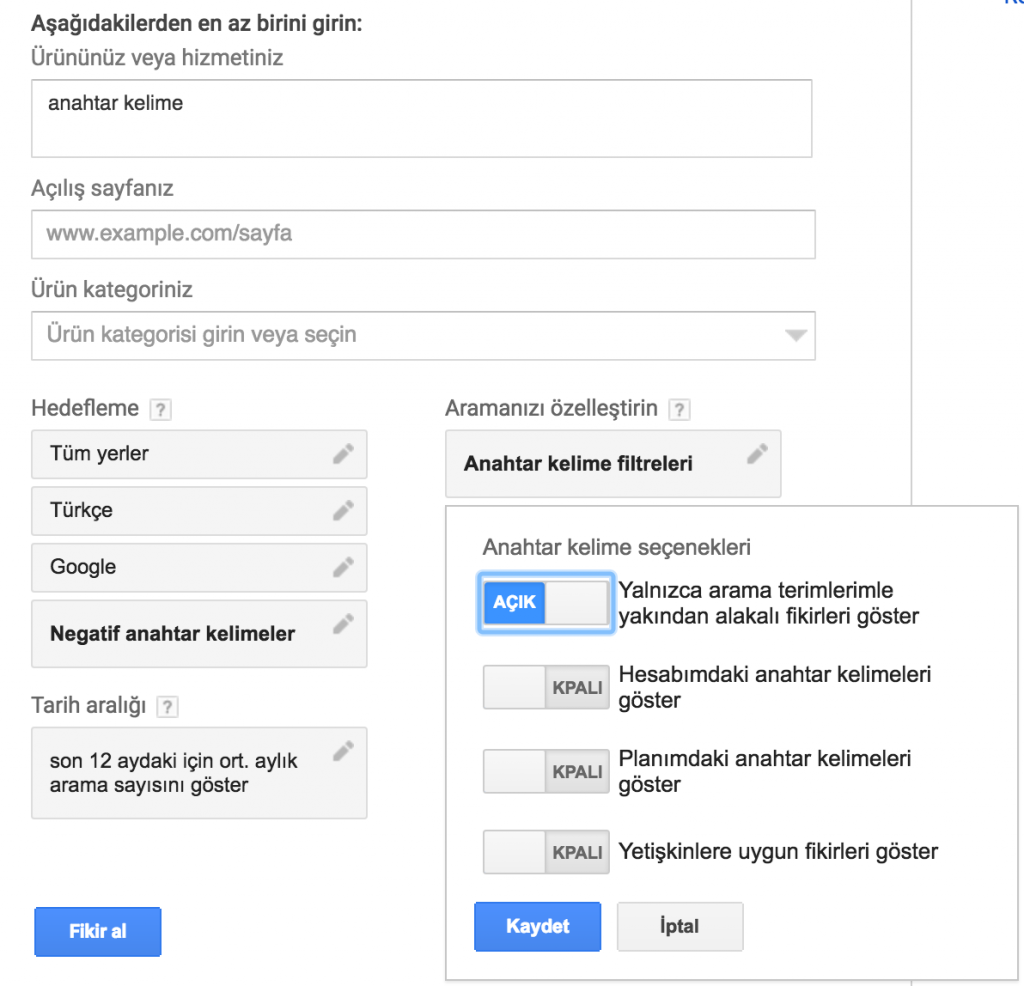Viewport: 1024px width, 986px height.
Task: Enable Planımdaki anahtar kelimeleri göster
Action: coord(545,771)
